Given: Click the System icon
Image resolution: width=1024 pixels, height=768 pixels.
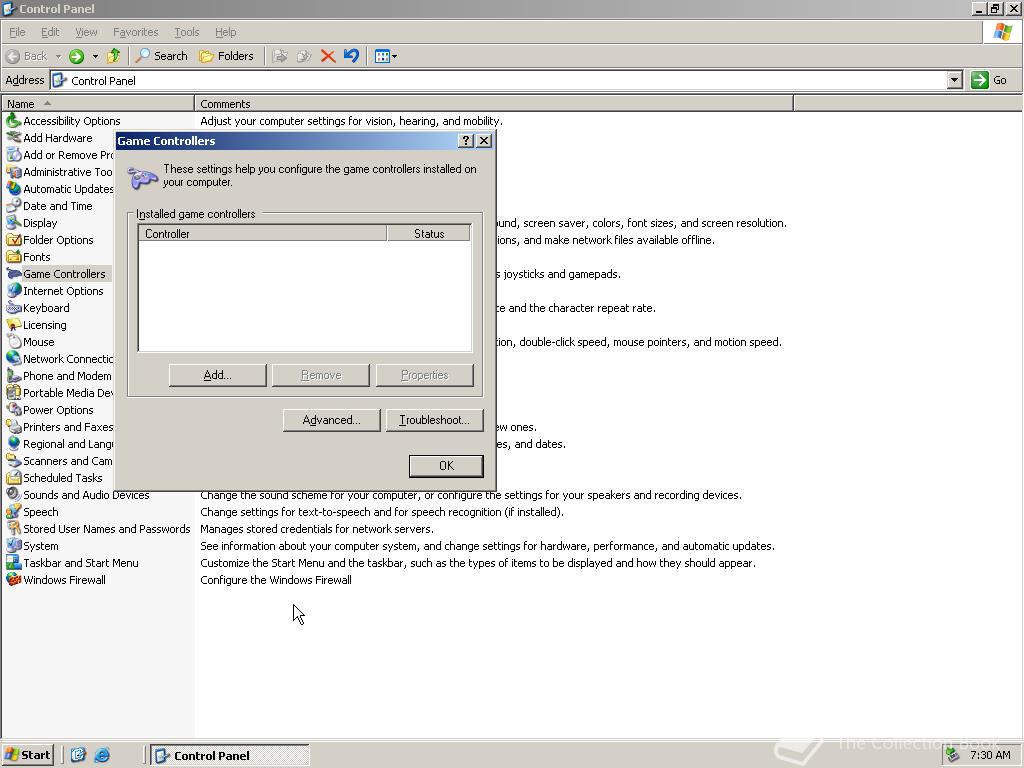Looking at the screenshot, I should (13, 545).
